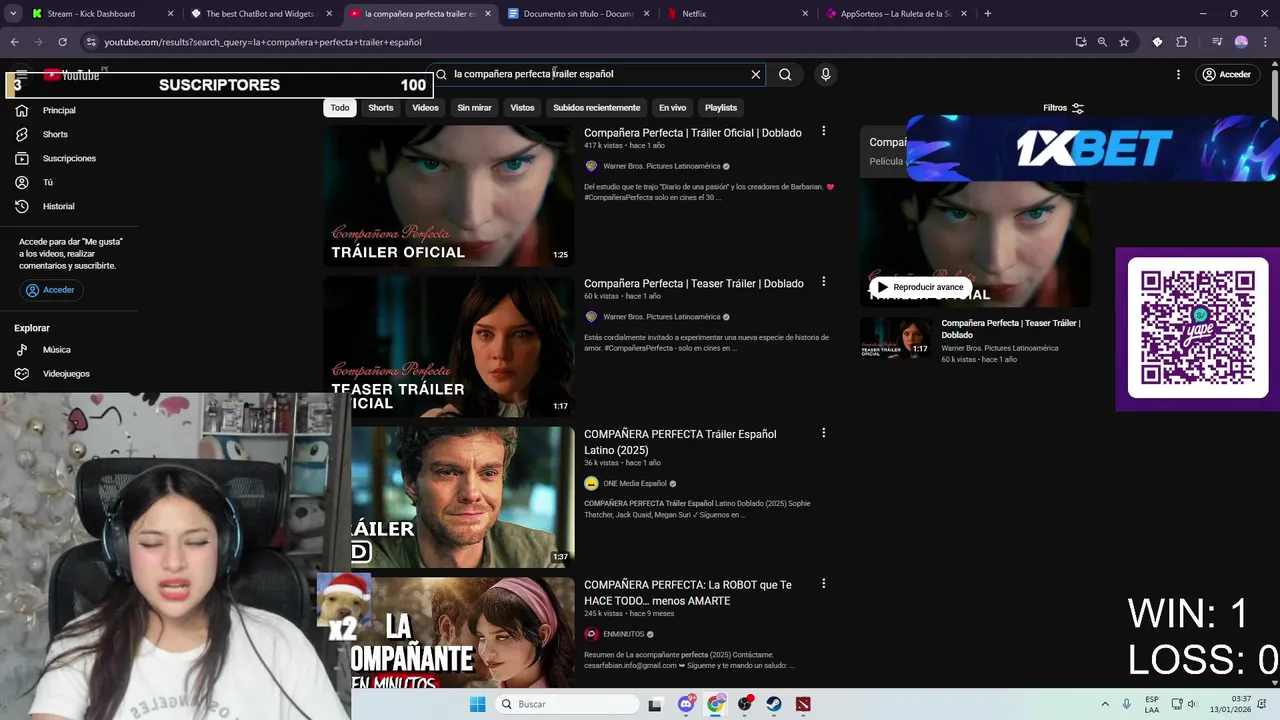Open thumbnail of Teaser Tráiler video
This screenshot has width=1280, height=720.
449,346
